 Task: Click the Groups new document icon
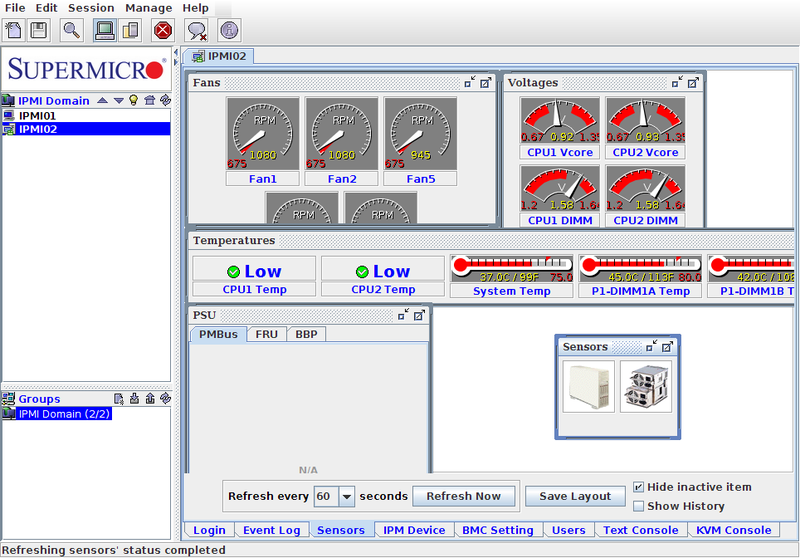[118, 398]
